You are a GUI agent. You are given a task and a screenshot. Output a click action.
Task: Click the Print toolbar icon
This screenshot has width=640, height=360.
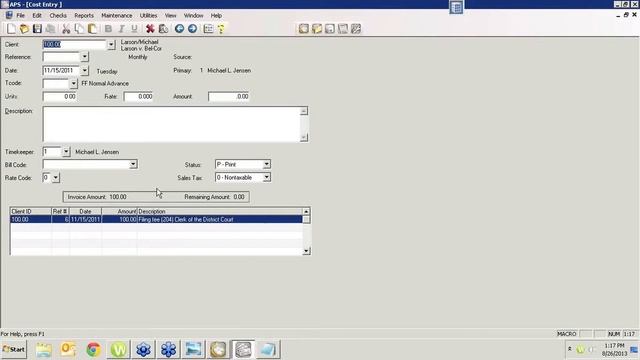pyautogui.click(x=51, y=29)
